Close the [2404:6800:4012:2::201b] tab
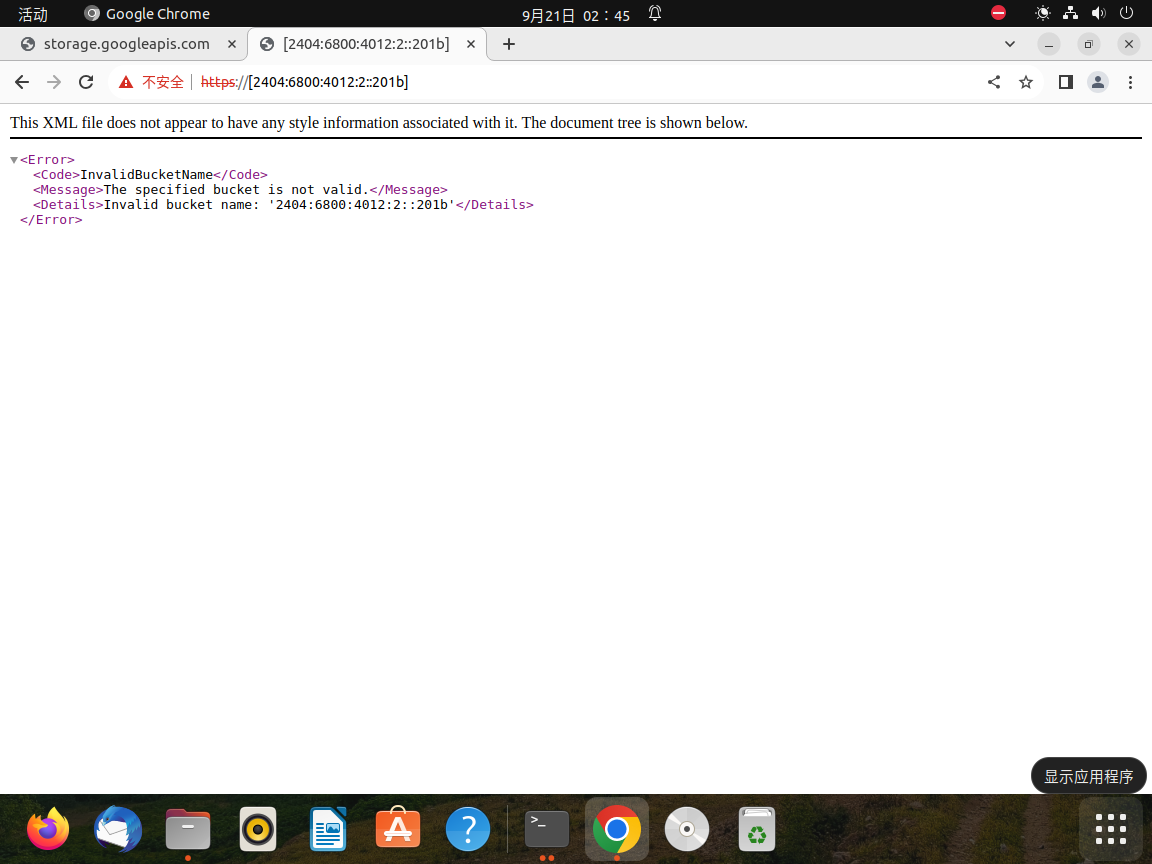Viewport: 1152px width, 864px height. pyautogui.click(x=471, y=44)
